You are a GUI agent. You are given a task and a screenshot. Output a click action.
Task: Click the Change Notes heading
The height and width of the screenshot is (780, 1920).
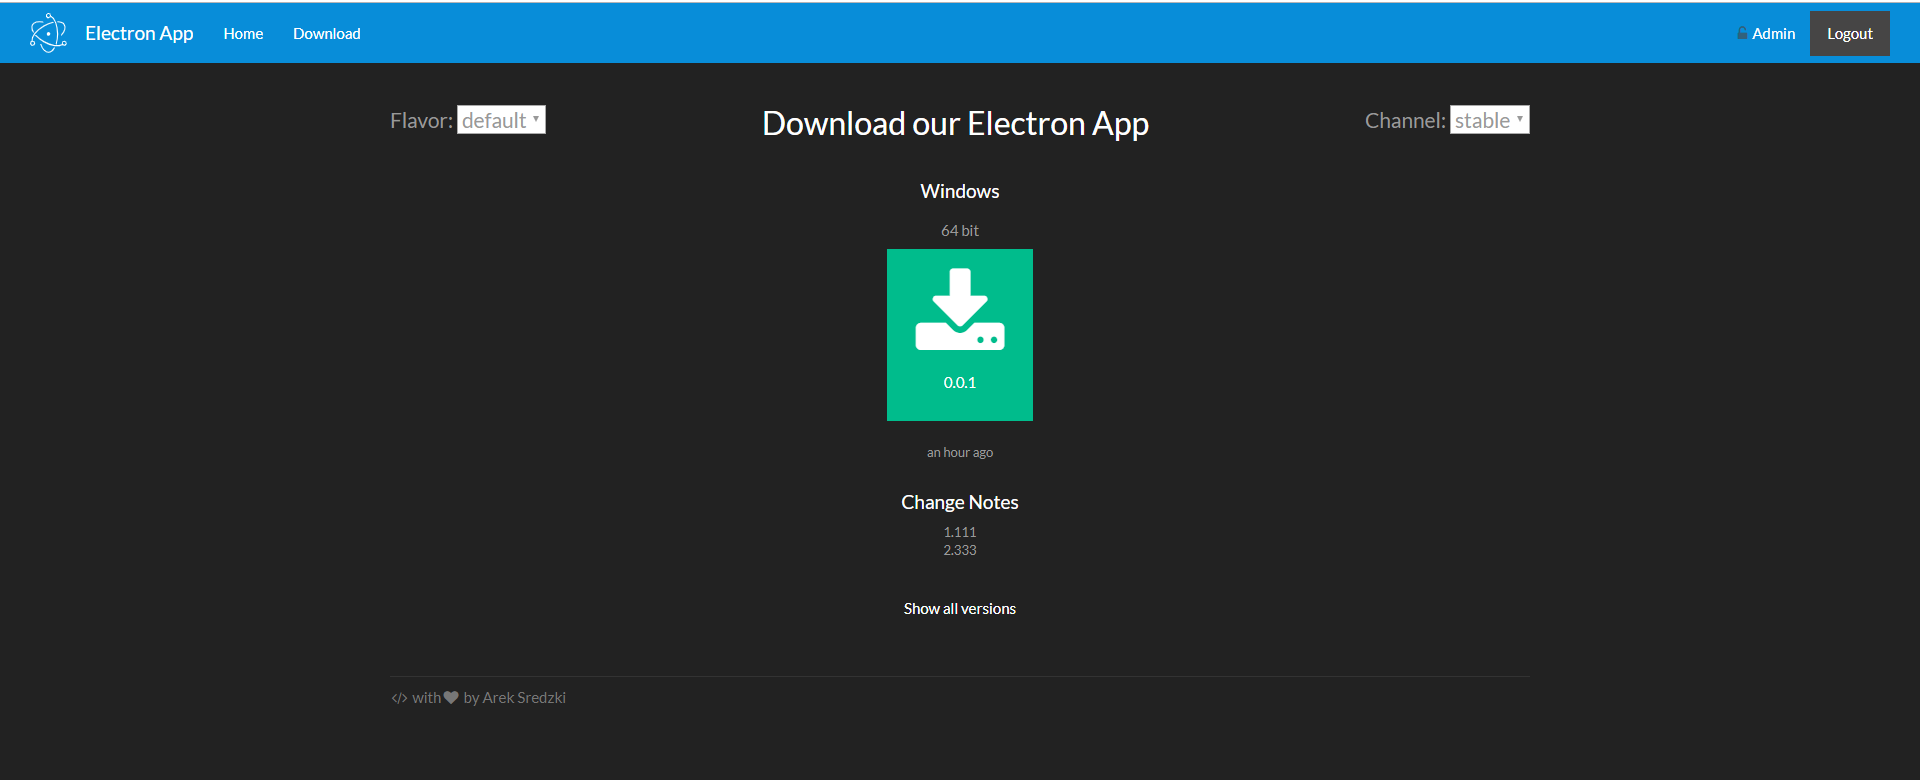[x=960, y=502]
